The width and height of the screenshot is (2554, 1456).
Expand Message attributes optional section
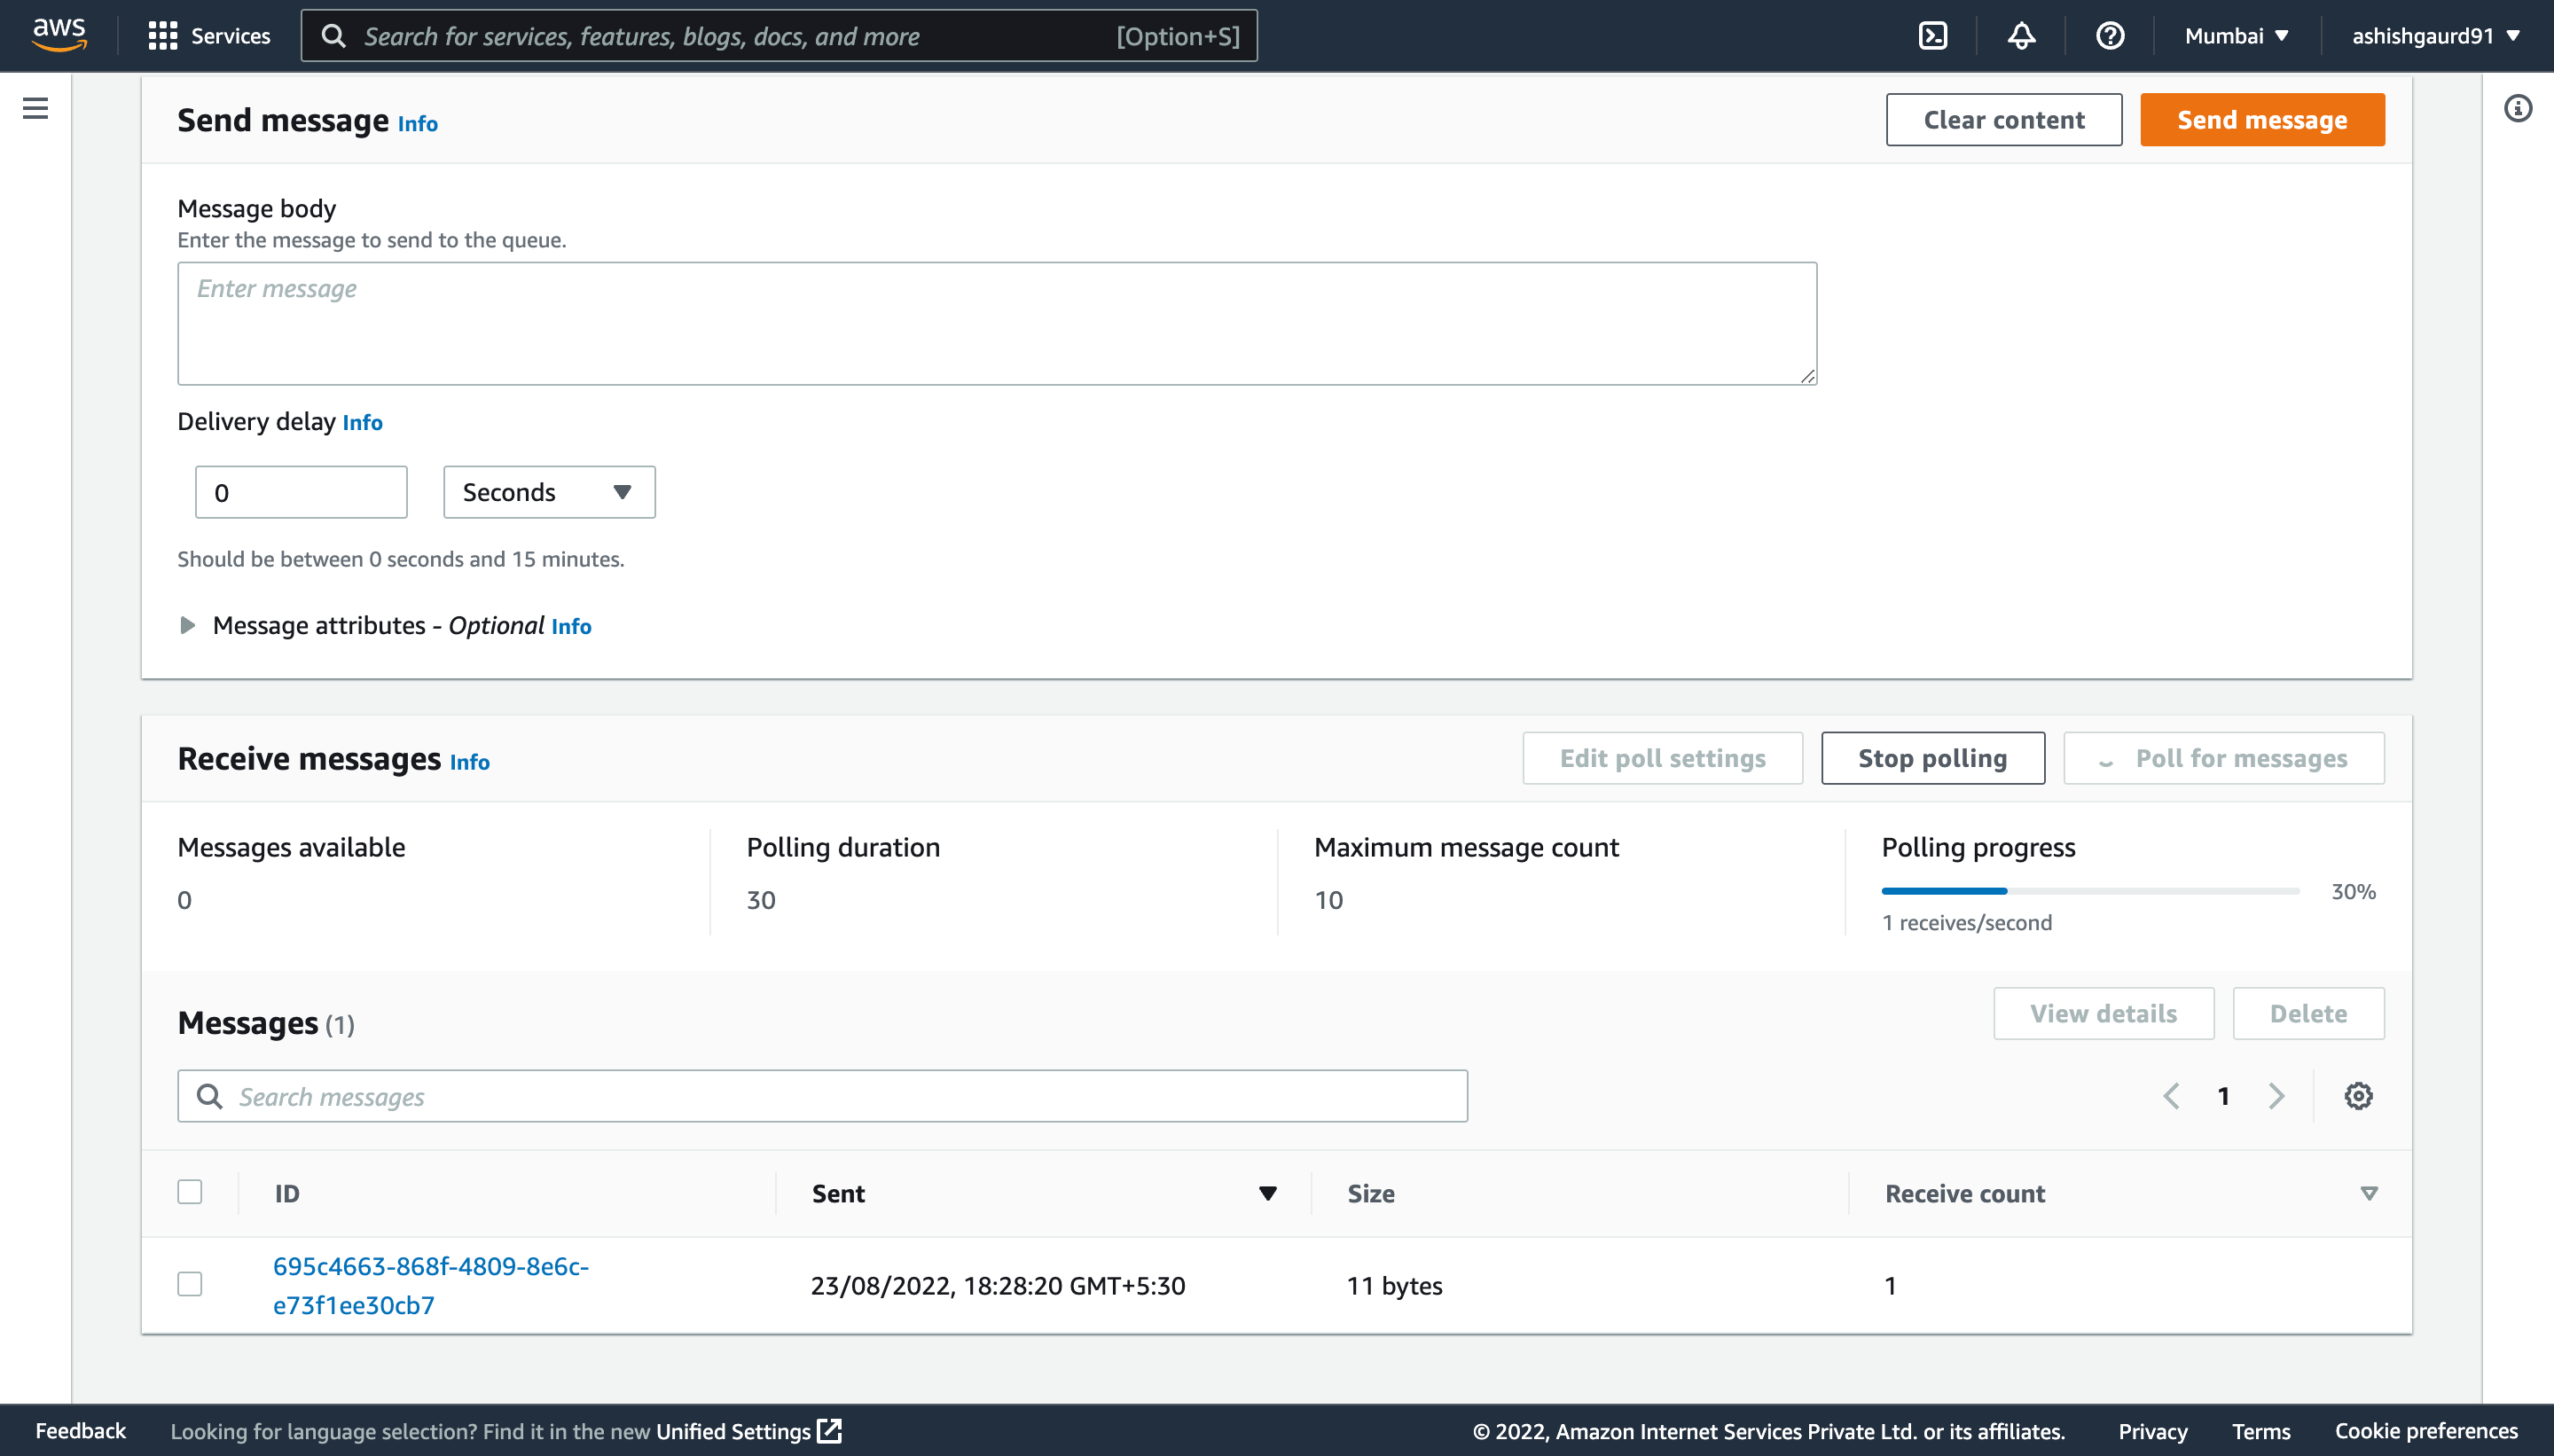tap(187, 625)
